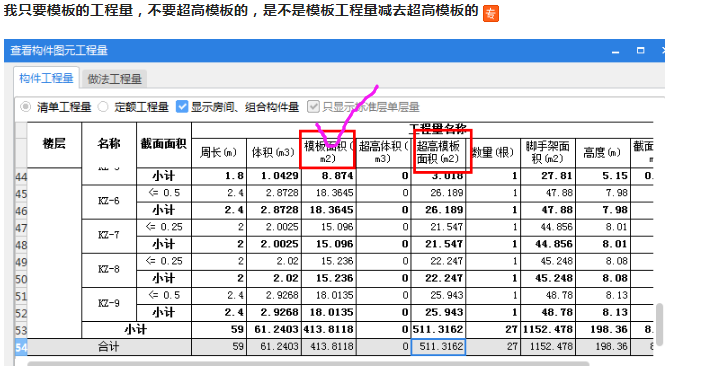Select row 44 模板面积 value 8.874

[x=329, y=176]
